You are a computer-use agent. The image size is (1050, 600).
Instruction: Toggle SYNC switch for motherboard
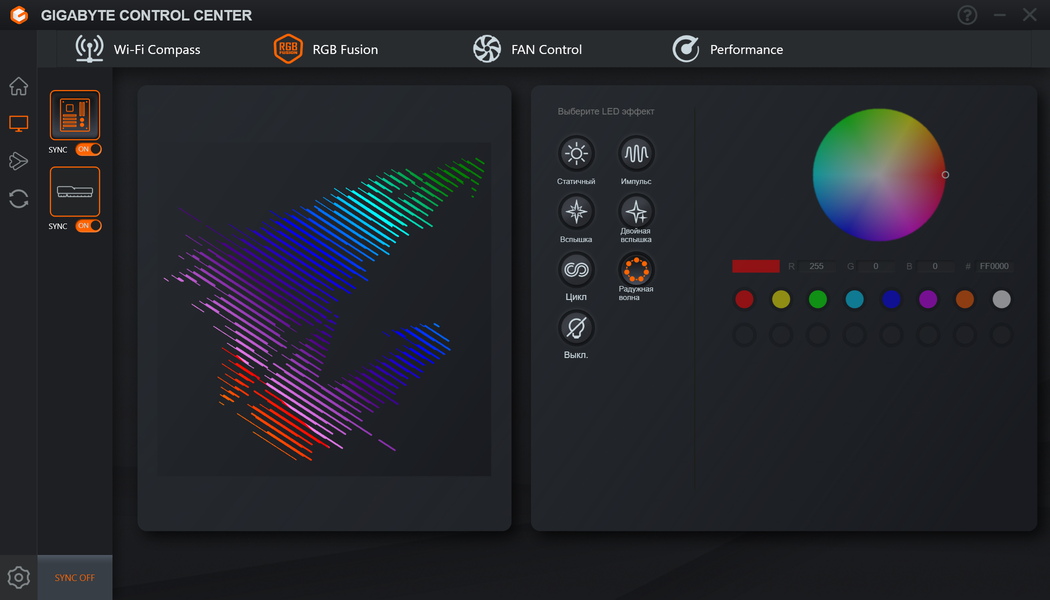[x=88, y=149]
